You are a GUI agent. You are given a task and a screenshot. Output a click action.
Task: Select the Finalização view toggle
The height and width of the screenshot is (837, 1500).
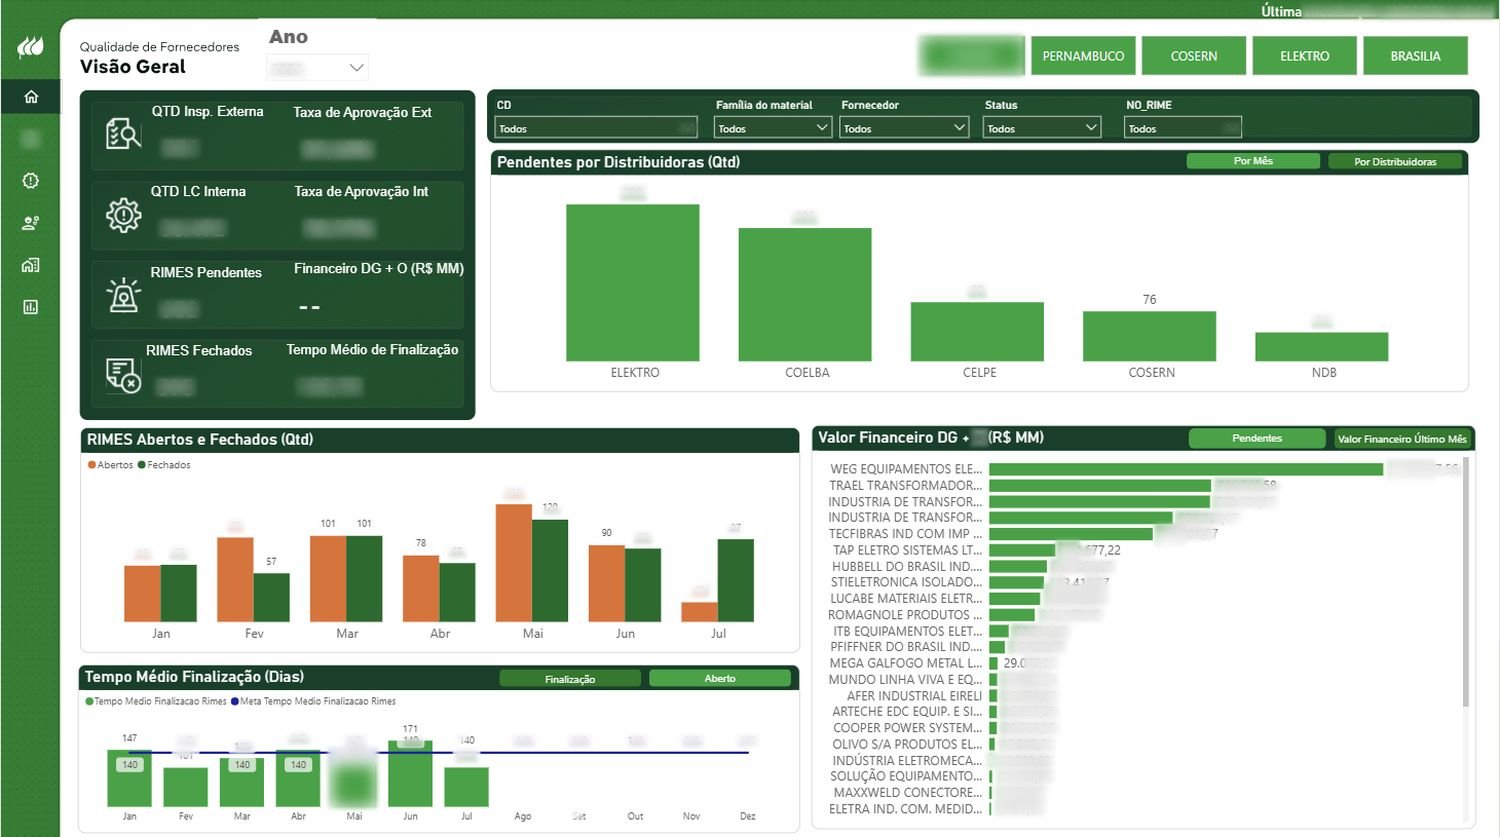[x=570, y=679]
